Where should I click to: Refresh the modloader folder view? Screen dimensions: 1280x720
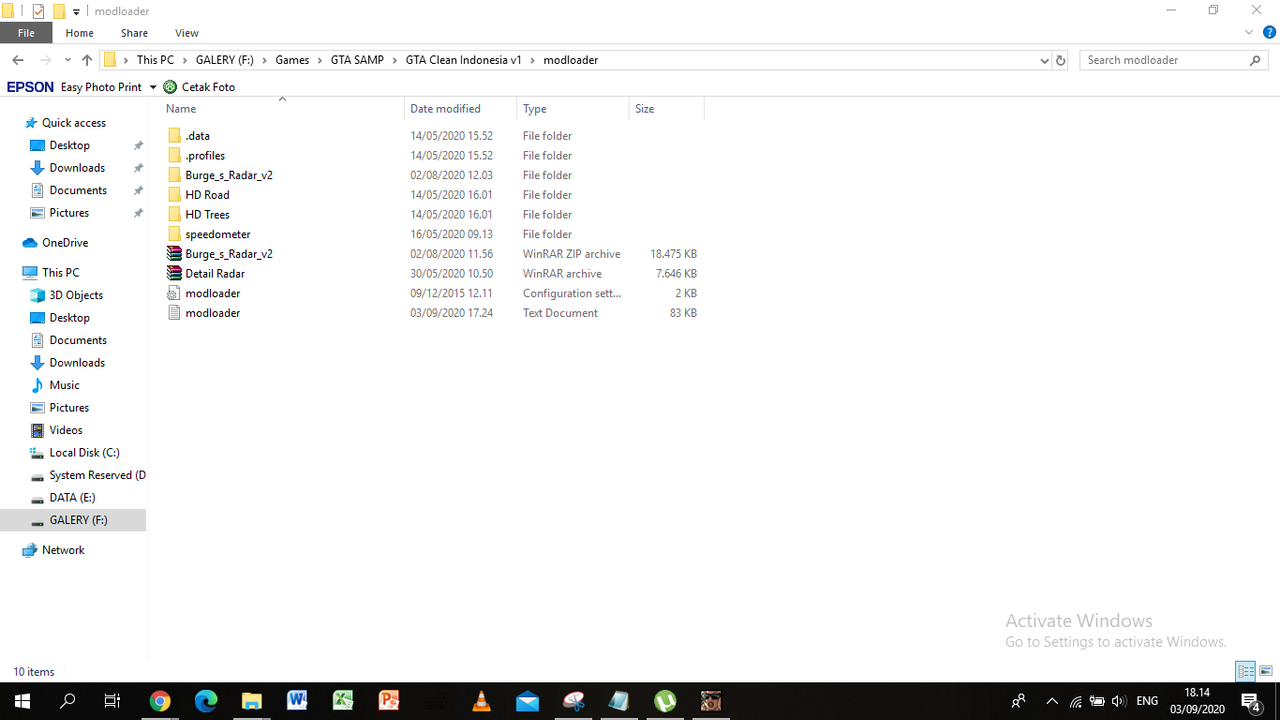(1061, 60)
